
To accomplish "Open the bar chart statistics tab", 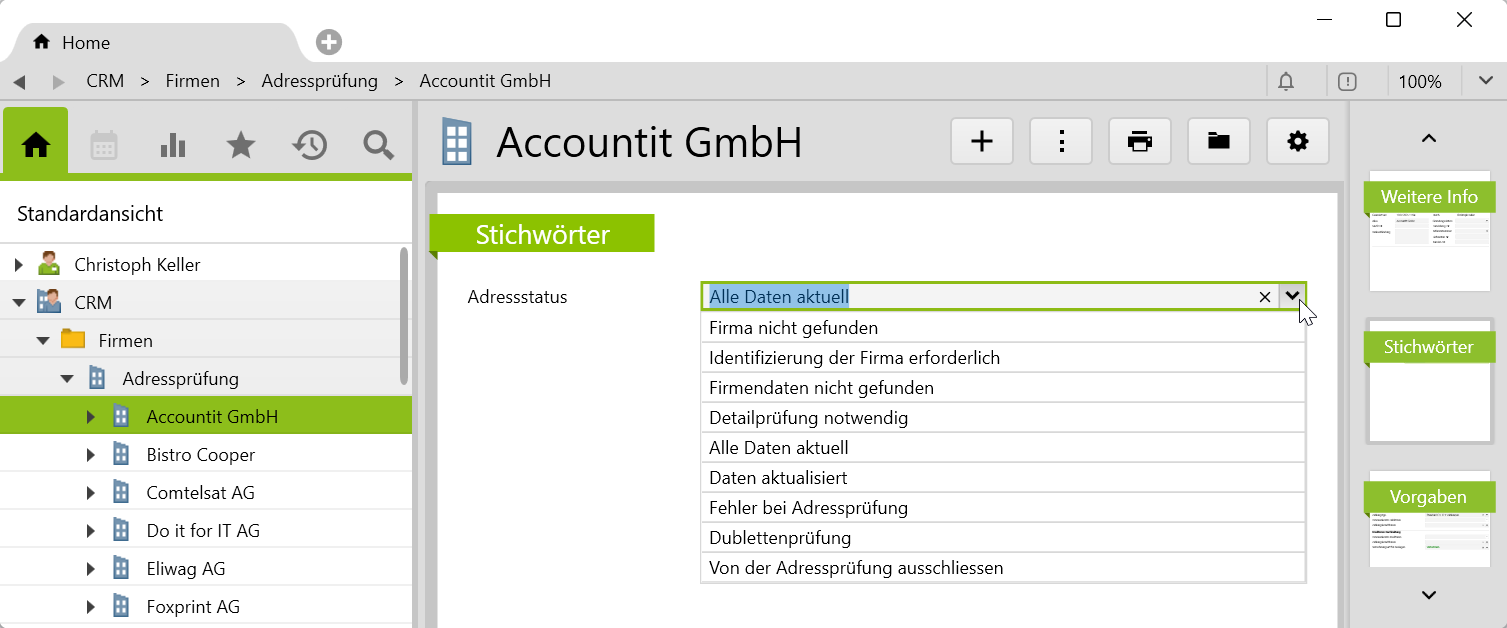I will coord(173,146).
